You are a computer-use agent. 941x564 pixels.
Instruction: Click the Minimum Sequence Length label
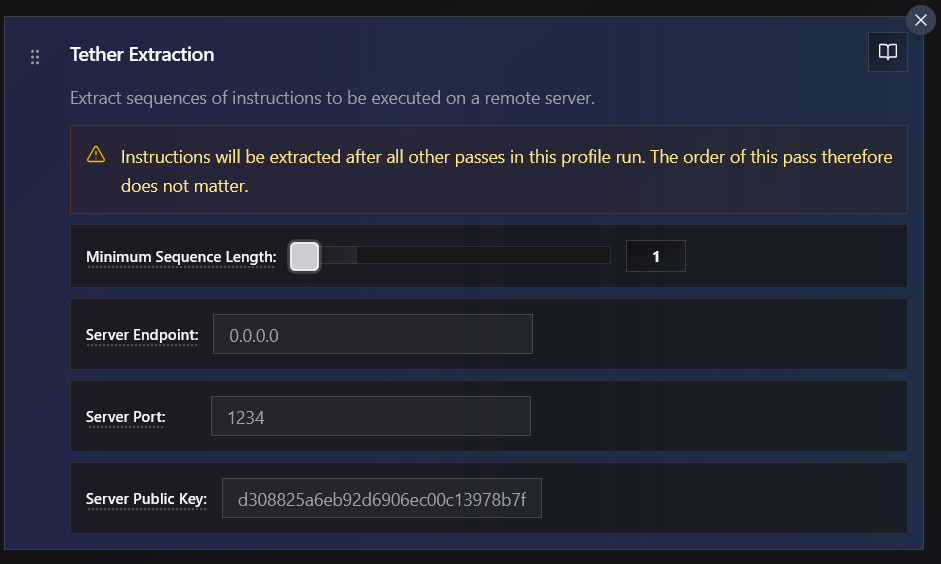tap(181, 257)
